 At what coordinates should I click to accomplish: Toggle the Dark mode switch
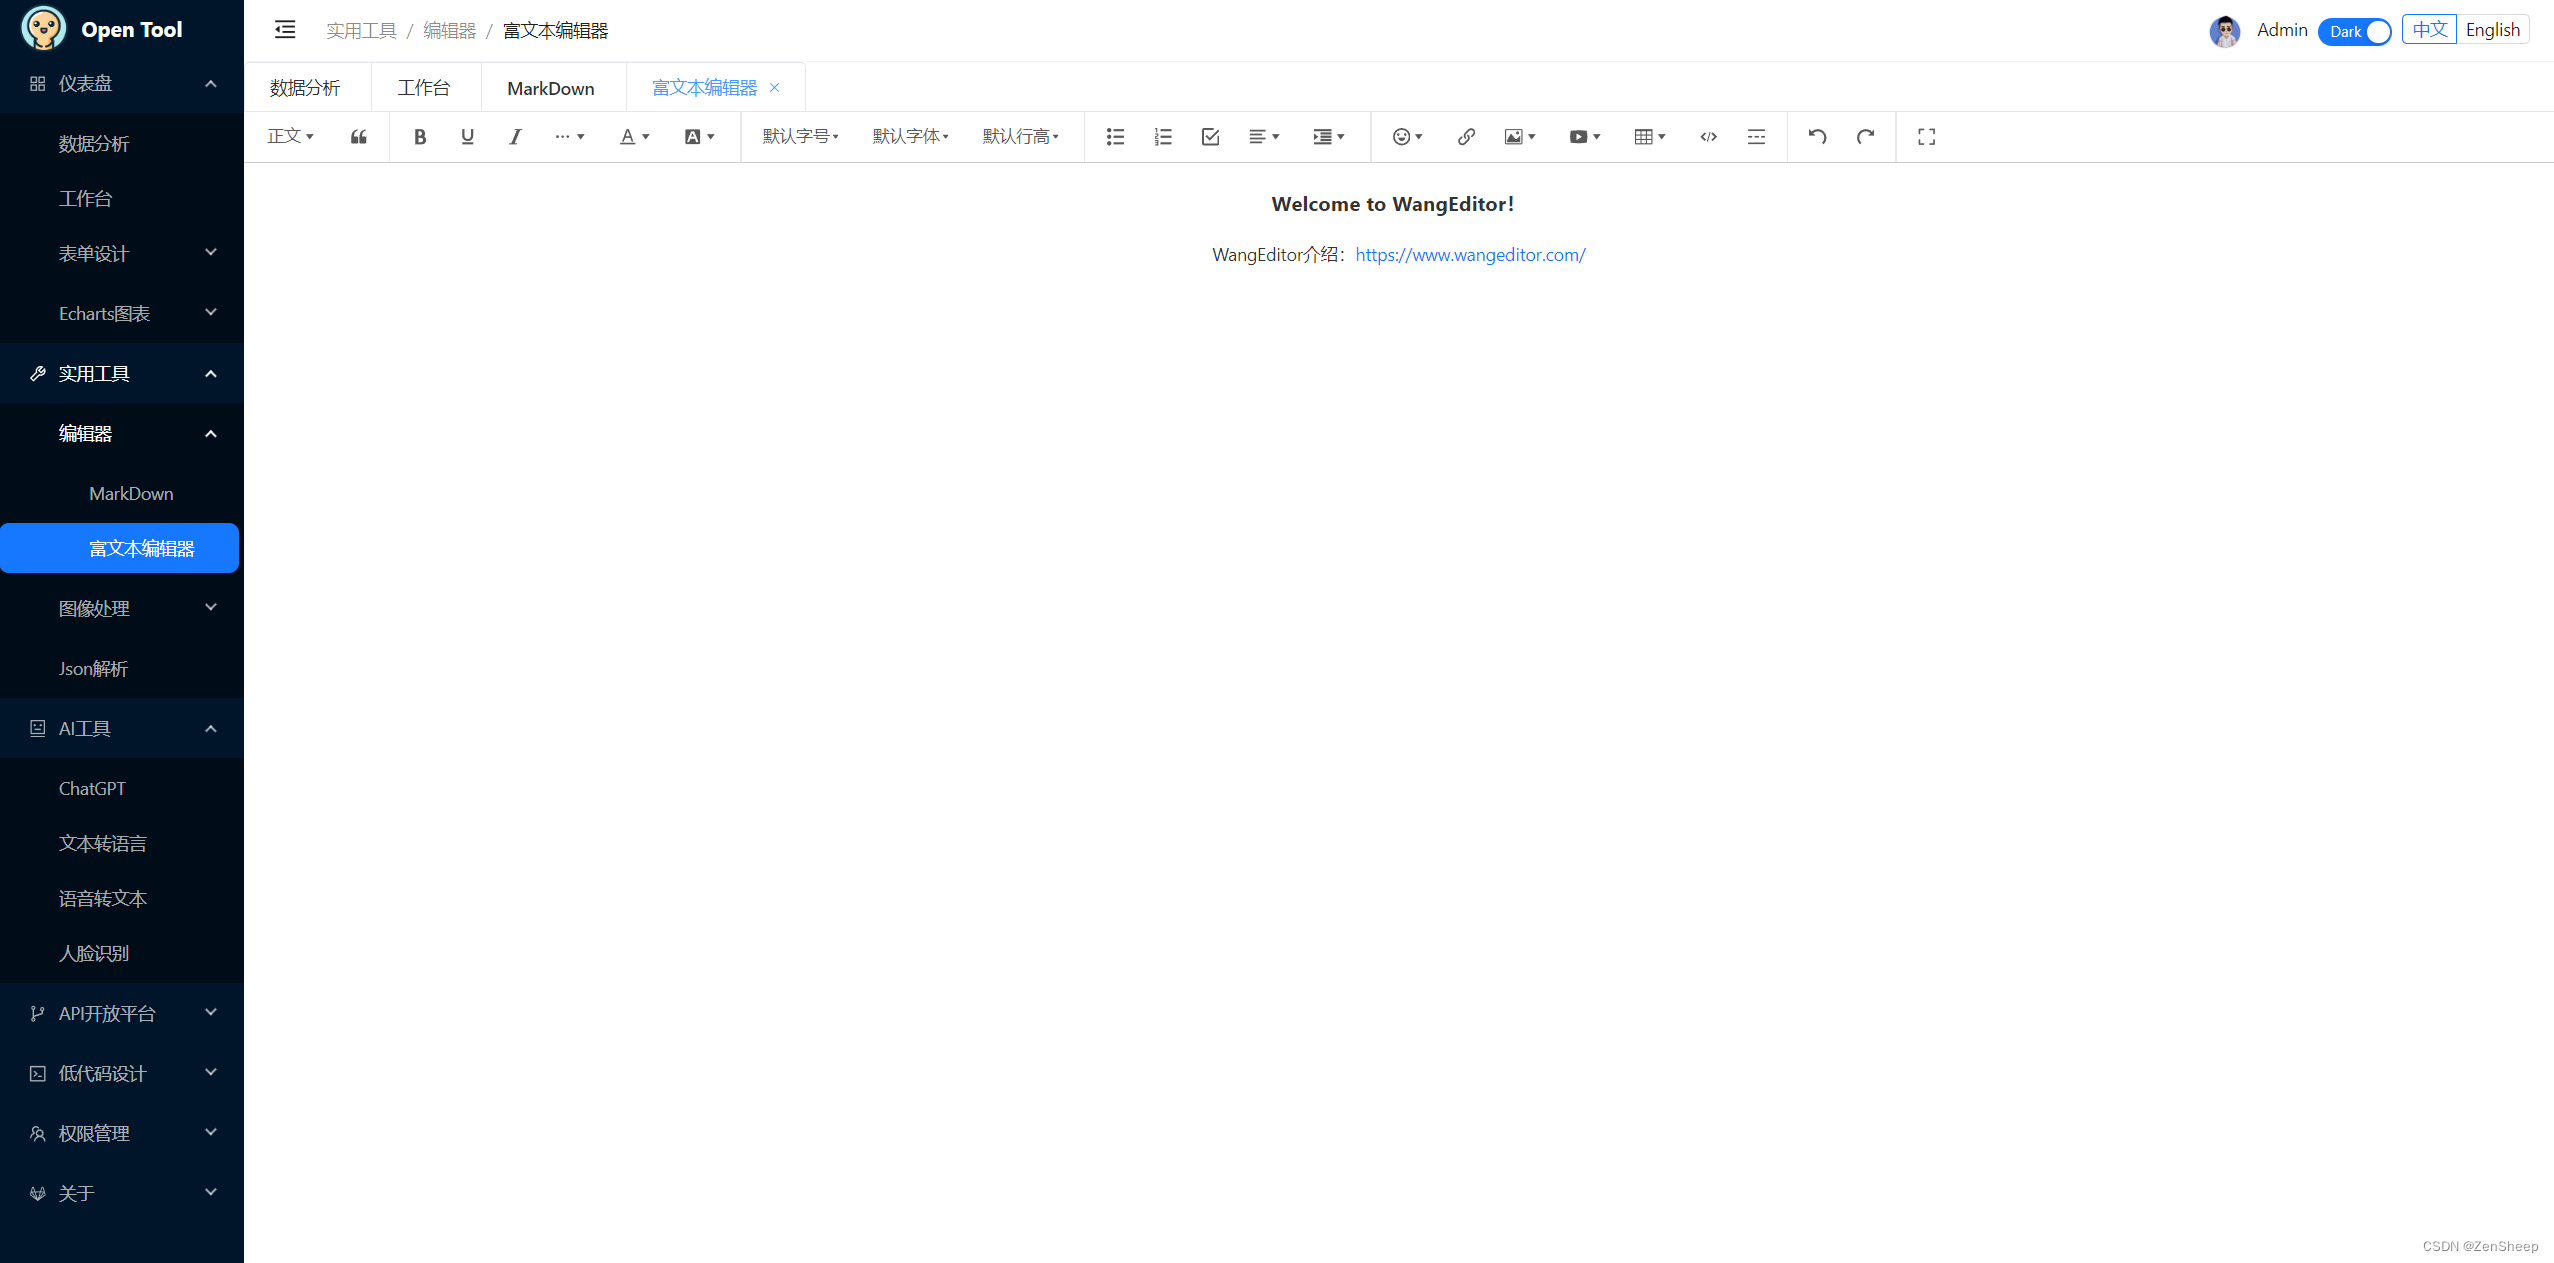click(2354, 31)
